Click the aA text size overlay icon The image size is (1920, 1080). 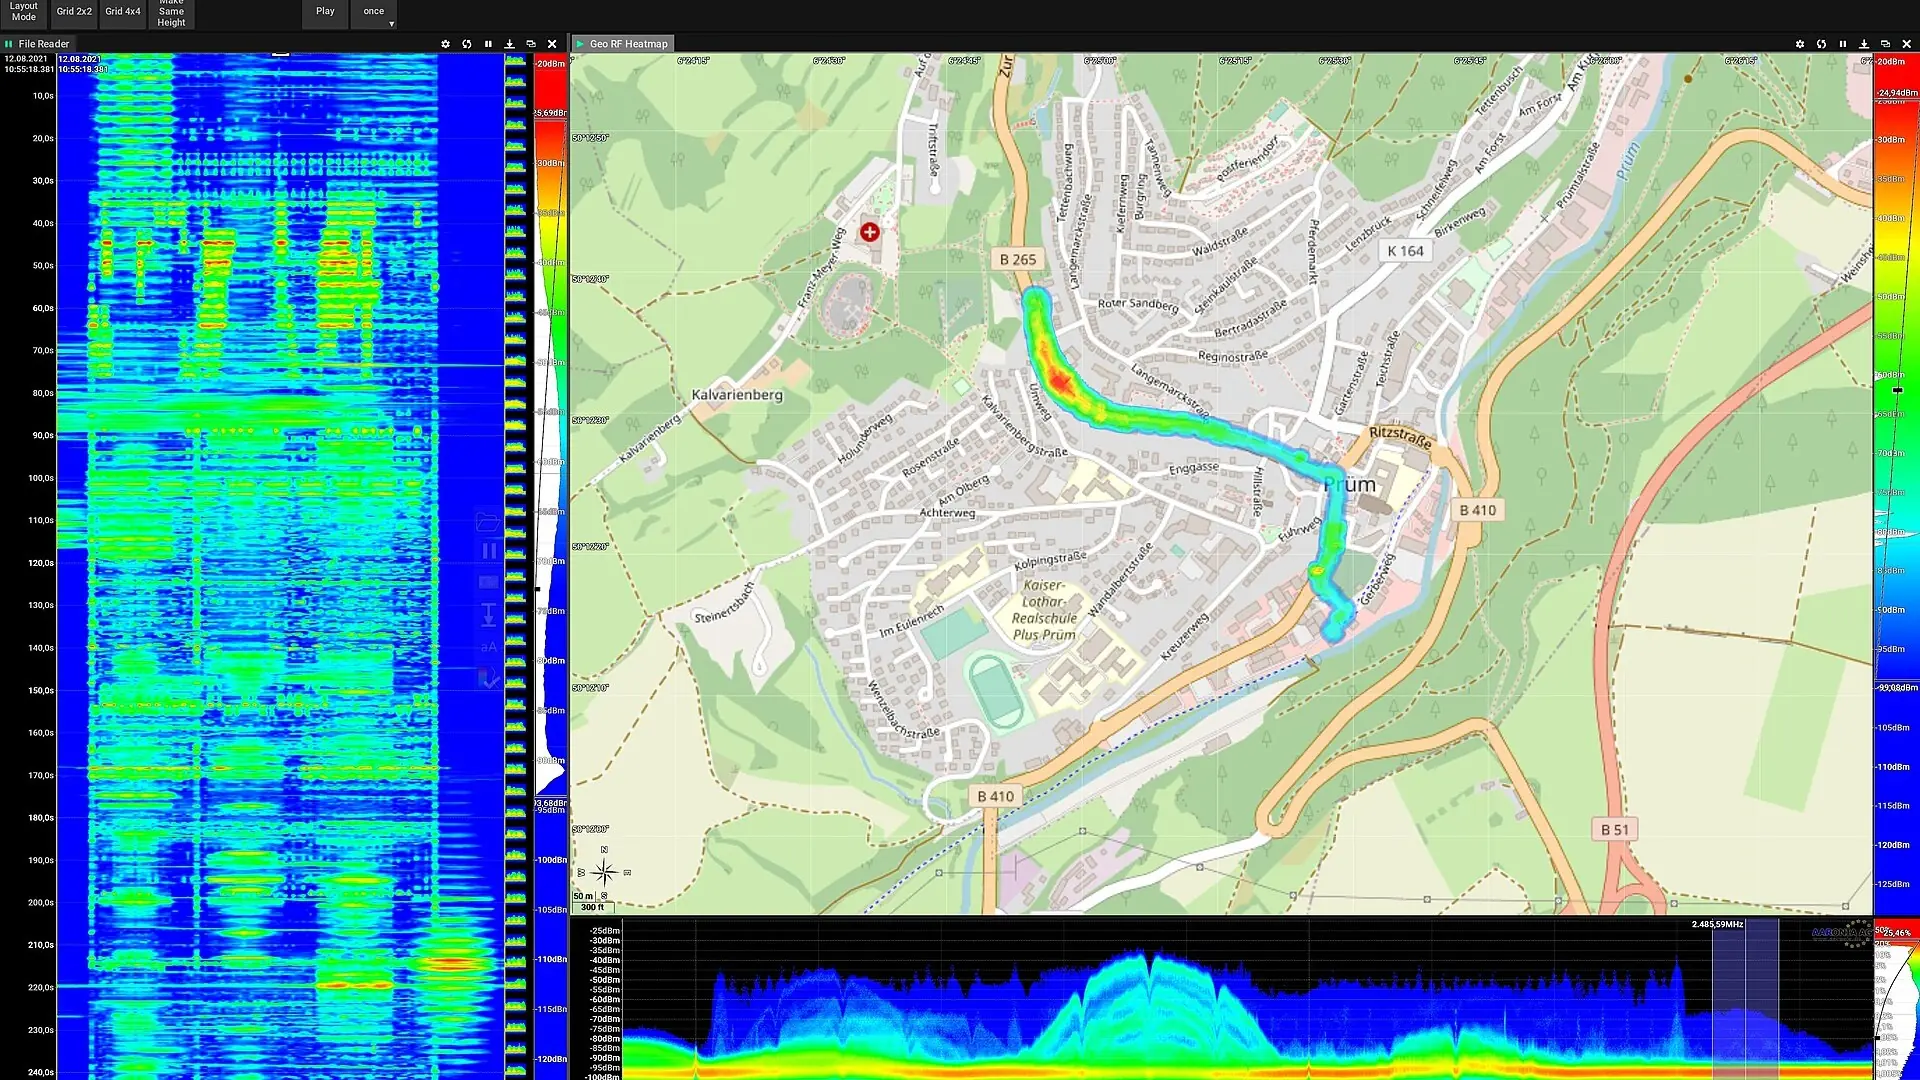[x=488, y=647]
